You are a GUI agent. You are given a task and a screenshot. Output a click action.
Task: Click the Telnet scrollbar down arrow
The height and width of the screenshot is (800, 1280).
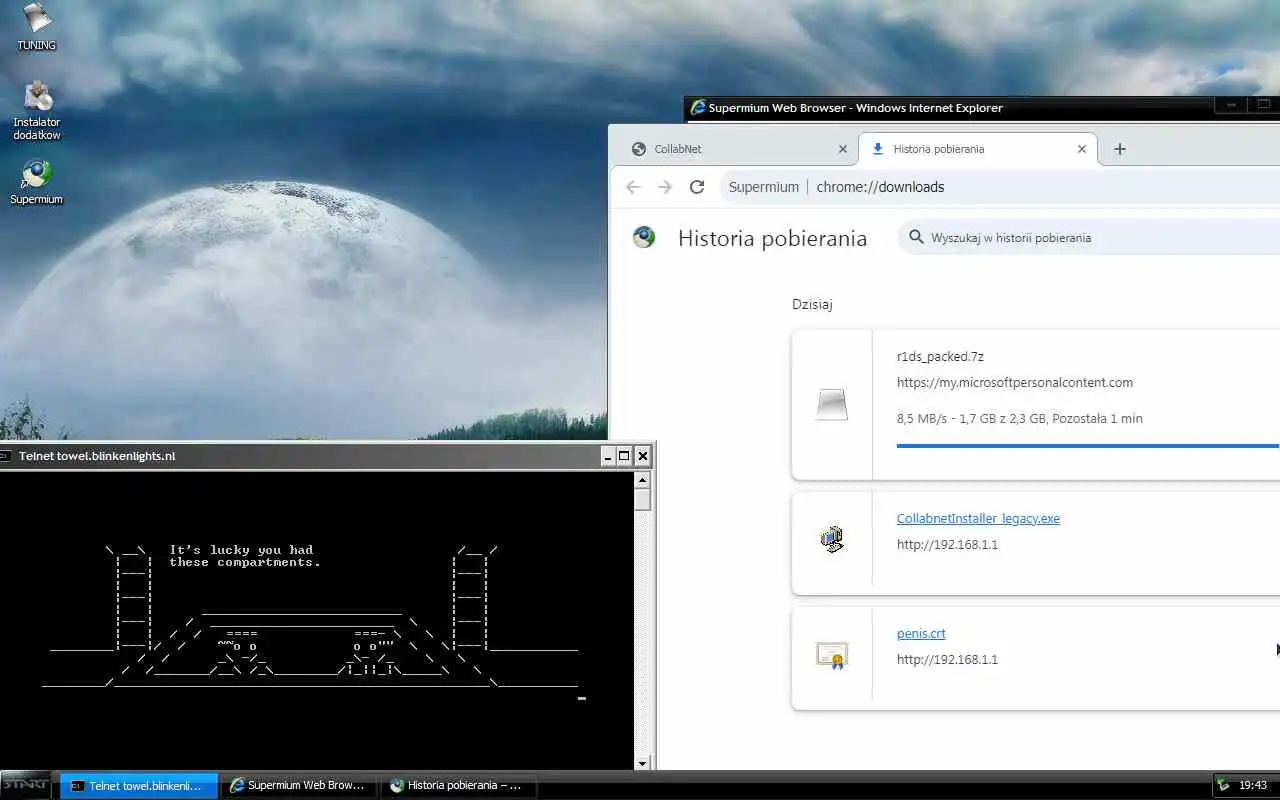643,763
